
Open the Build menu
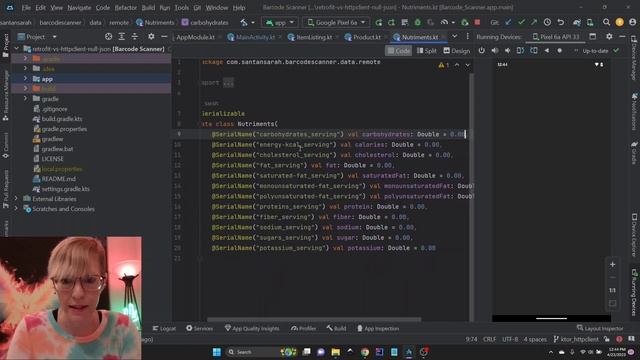(x=148, y=7)
